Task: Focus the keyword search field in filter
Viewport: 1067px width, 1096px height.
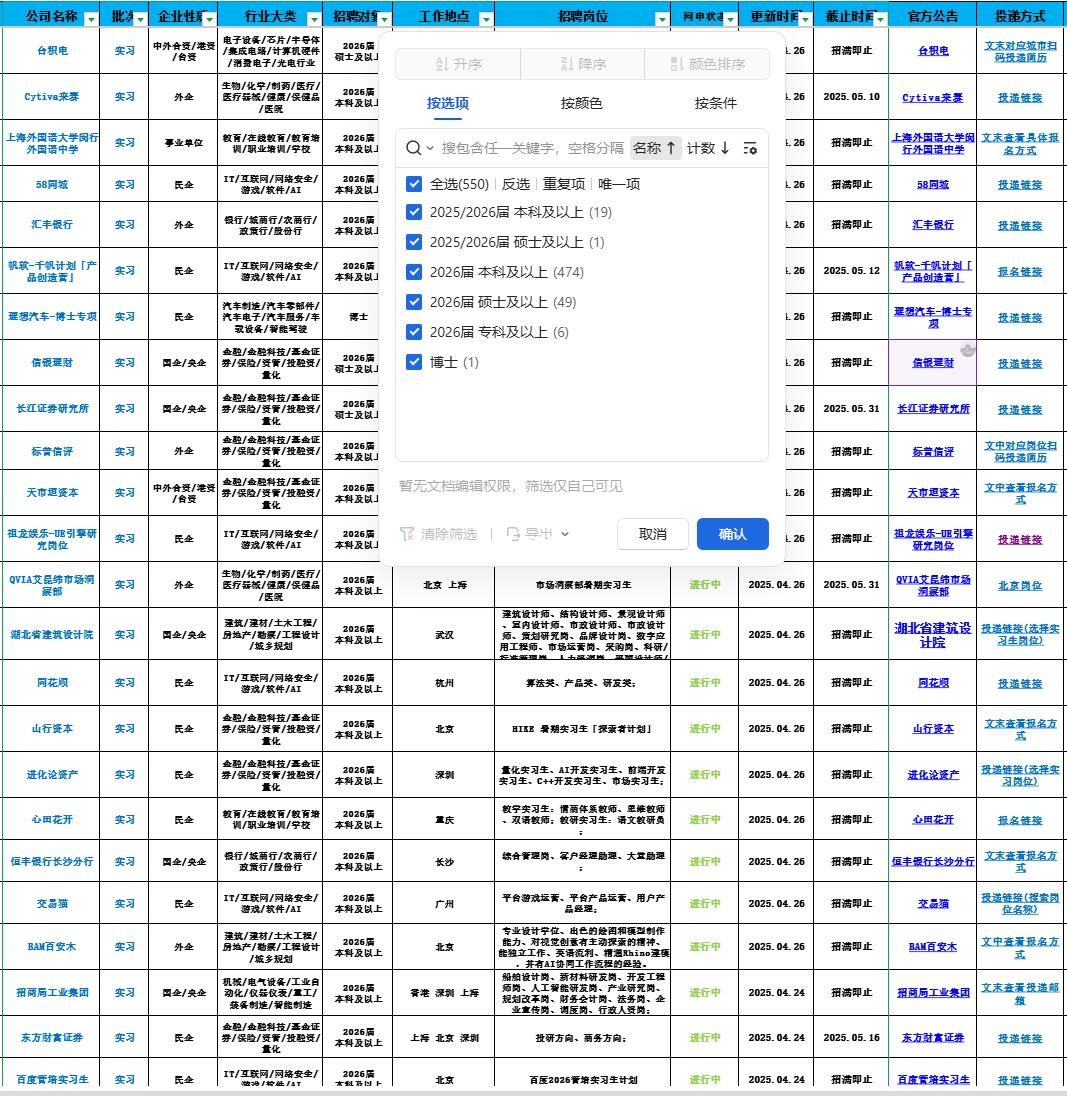Action: tap(532, 148)
